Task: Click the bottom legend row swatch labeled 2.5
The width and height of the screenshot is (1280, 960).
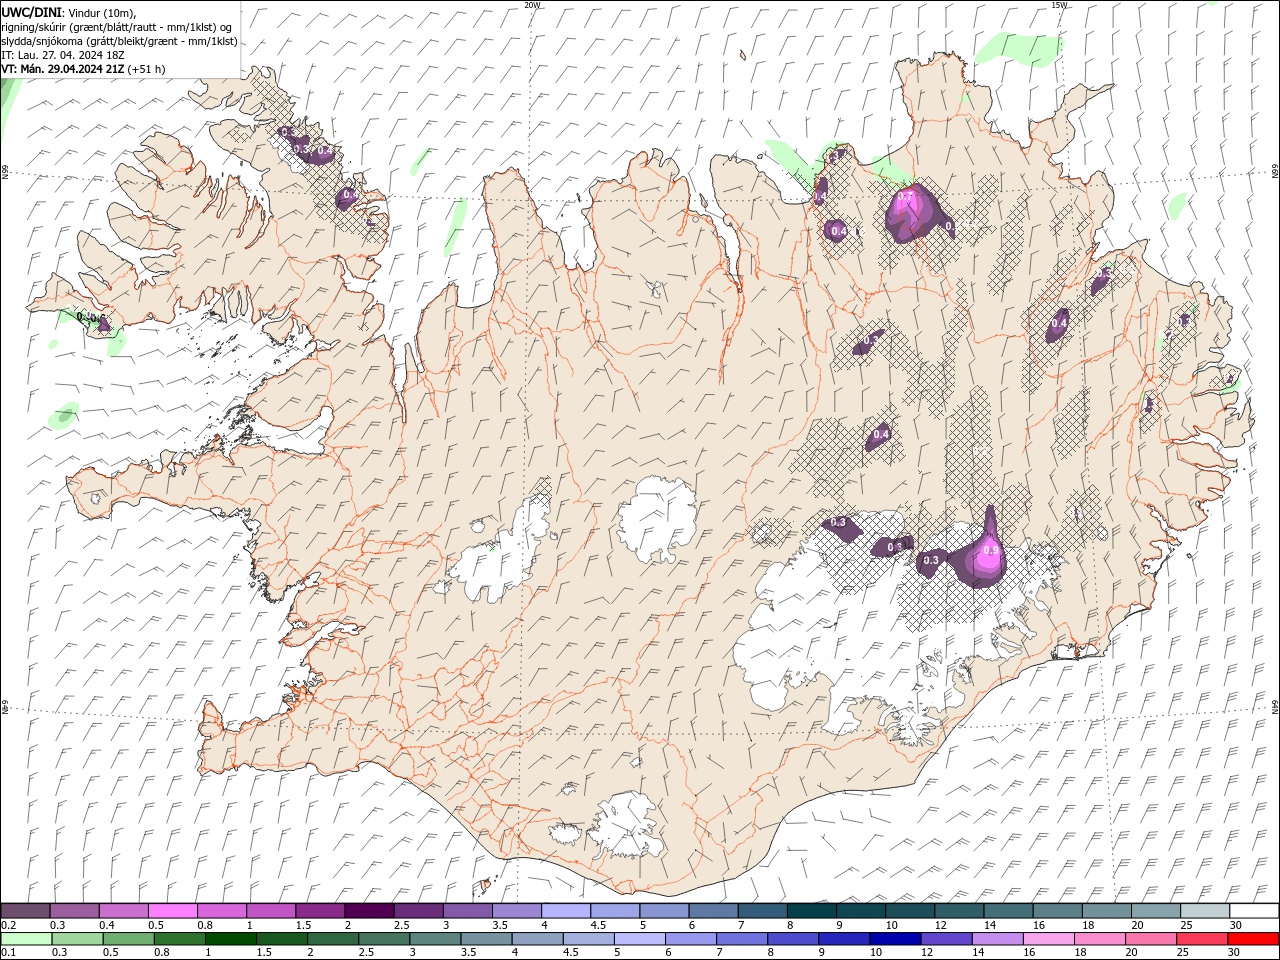Action: coord(383,939)
